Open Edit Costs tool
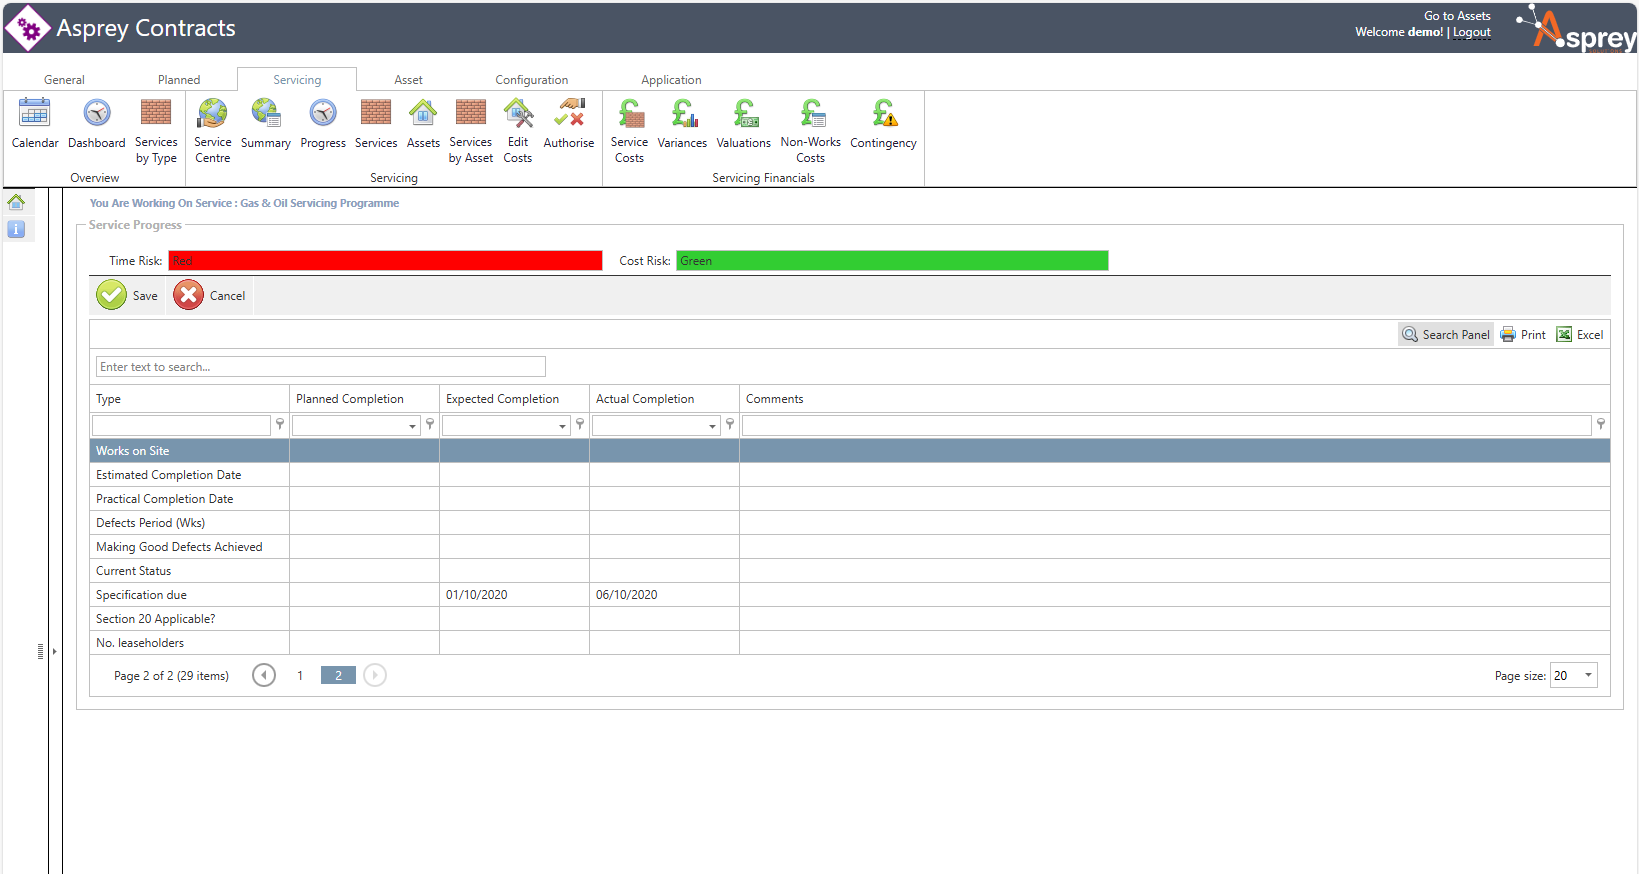 [x=518, y=114]
